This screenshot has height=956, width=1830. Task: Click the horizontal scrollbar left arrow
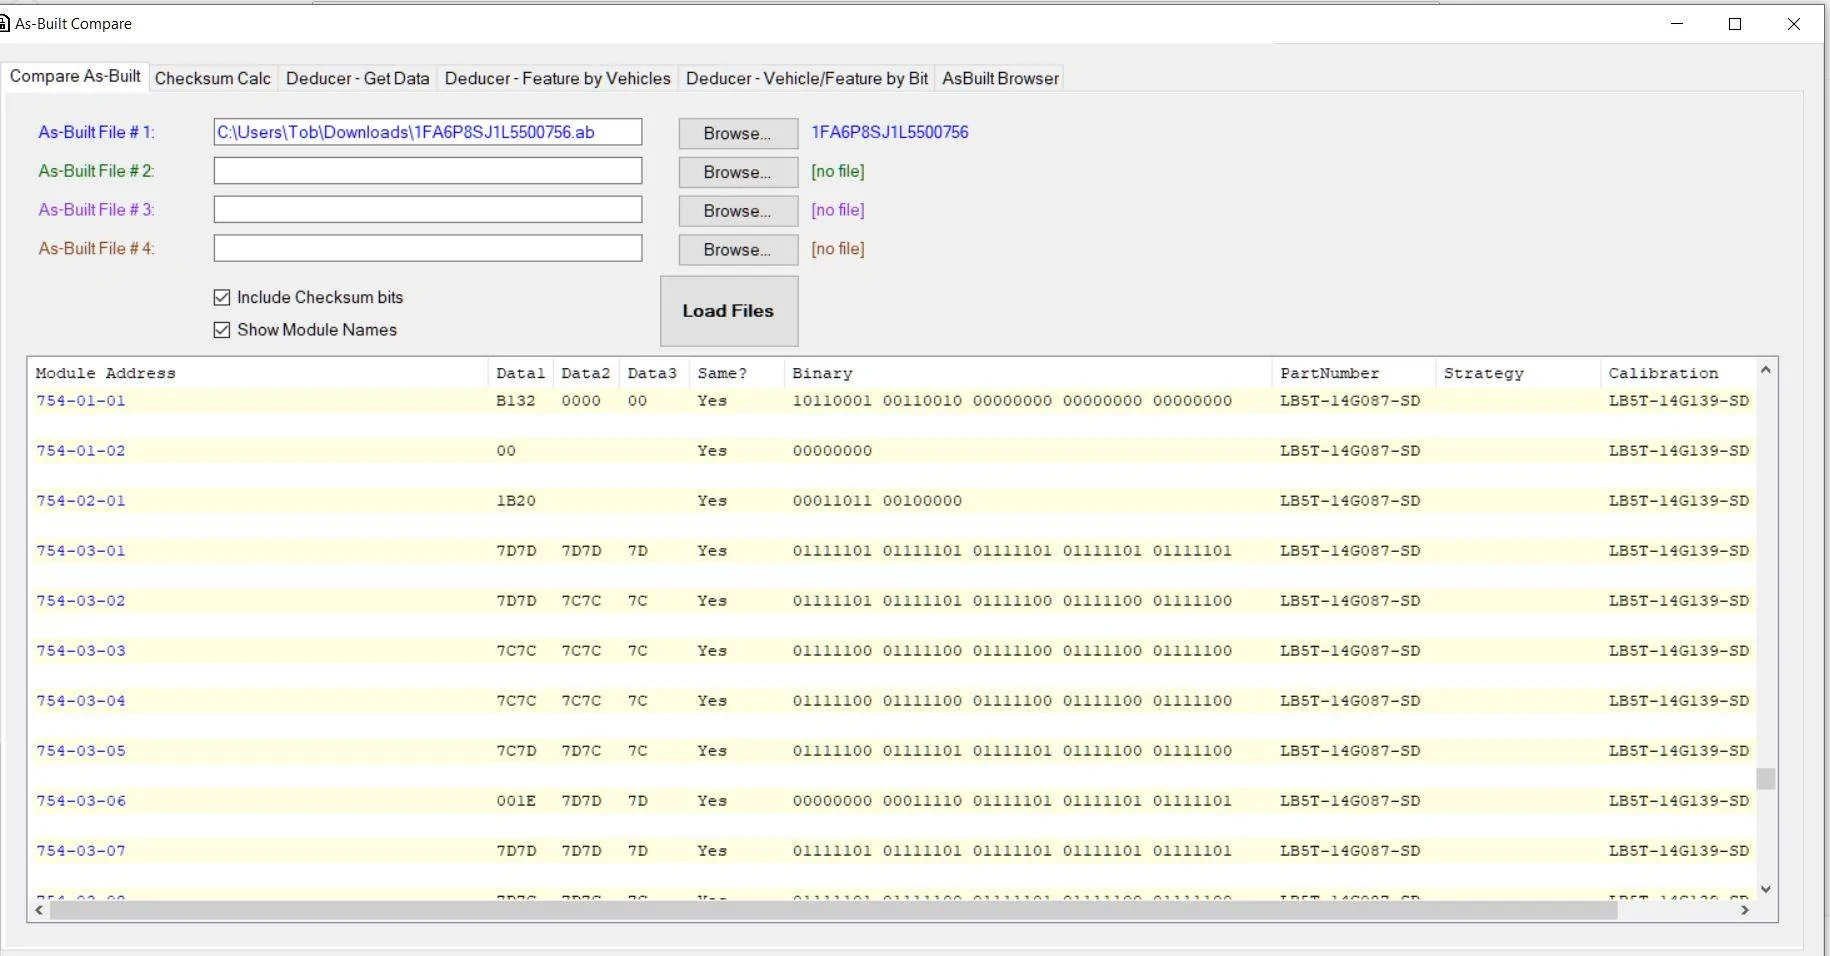click(x=39, y=911)
